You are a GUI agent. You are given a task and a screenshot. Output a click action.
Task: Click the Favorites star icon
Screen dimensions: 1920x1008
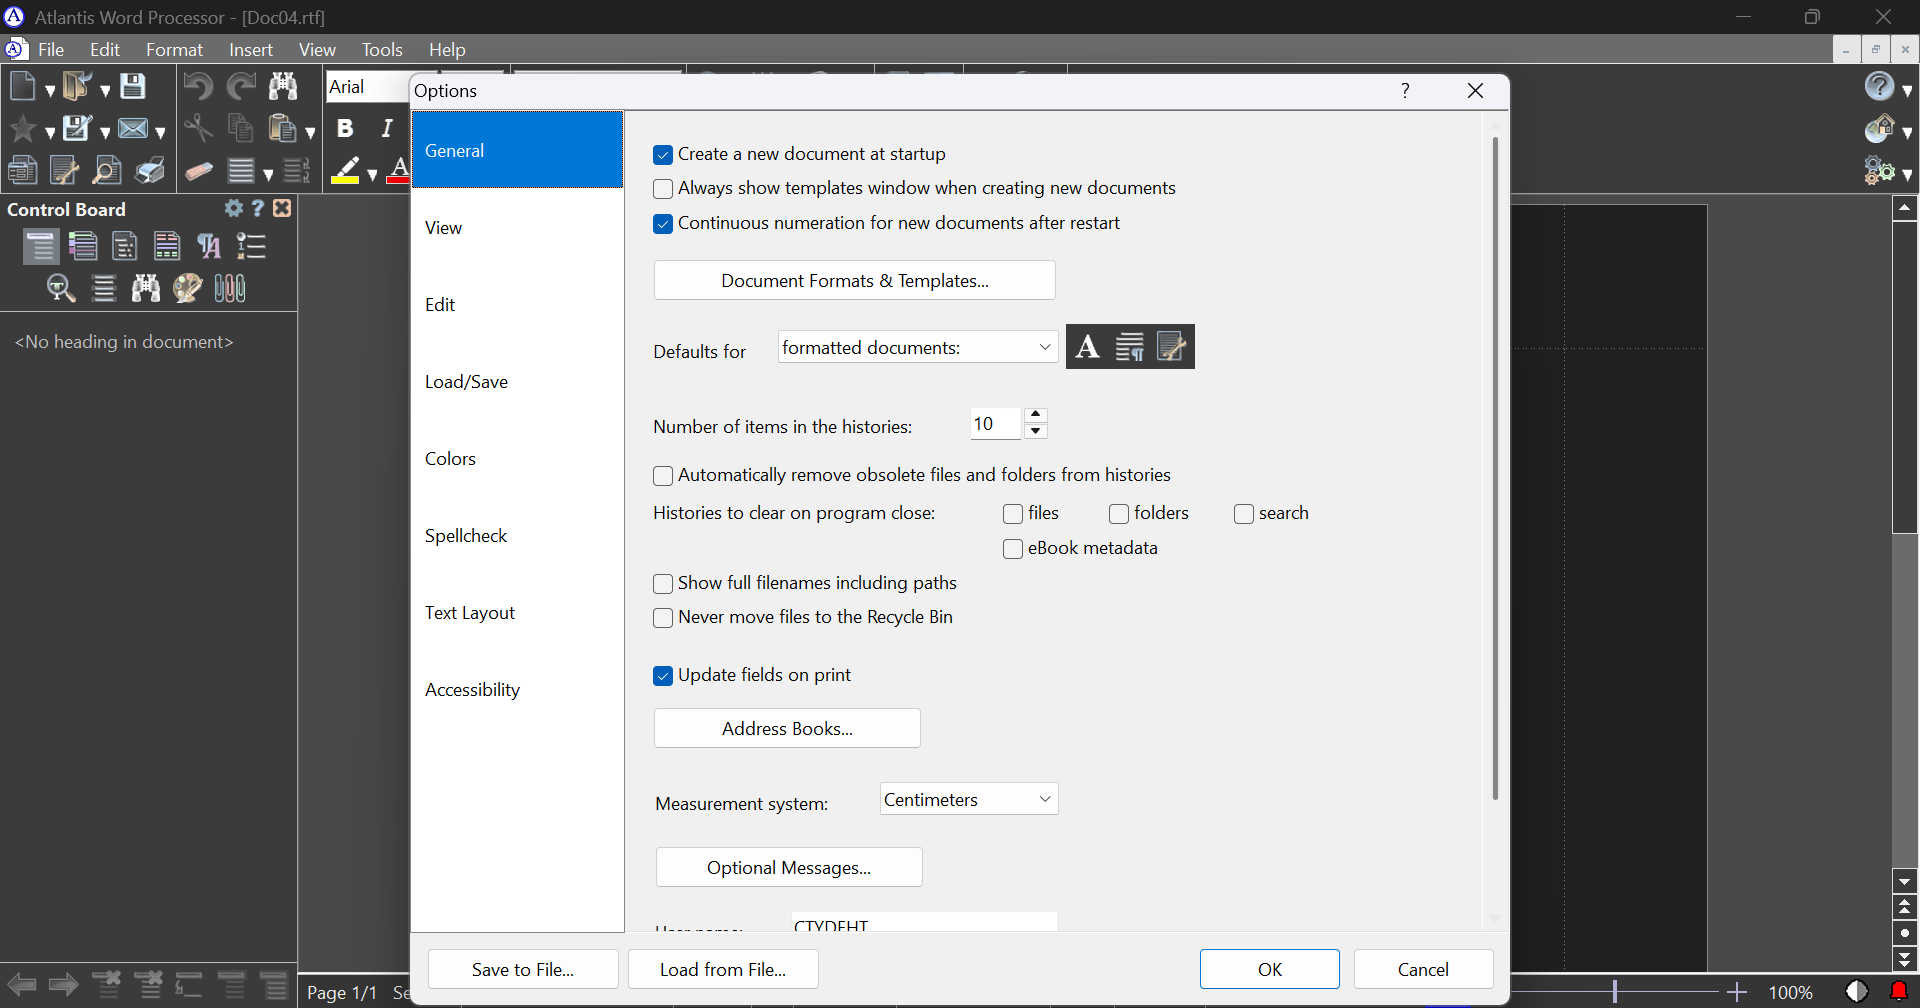(x=22, y=129)
